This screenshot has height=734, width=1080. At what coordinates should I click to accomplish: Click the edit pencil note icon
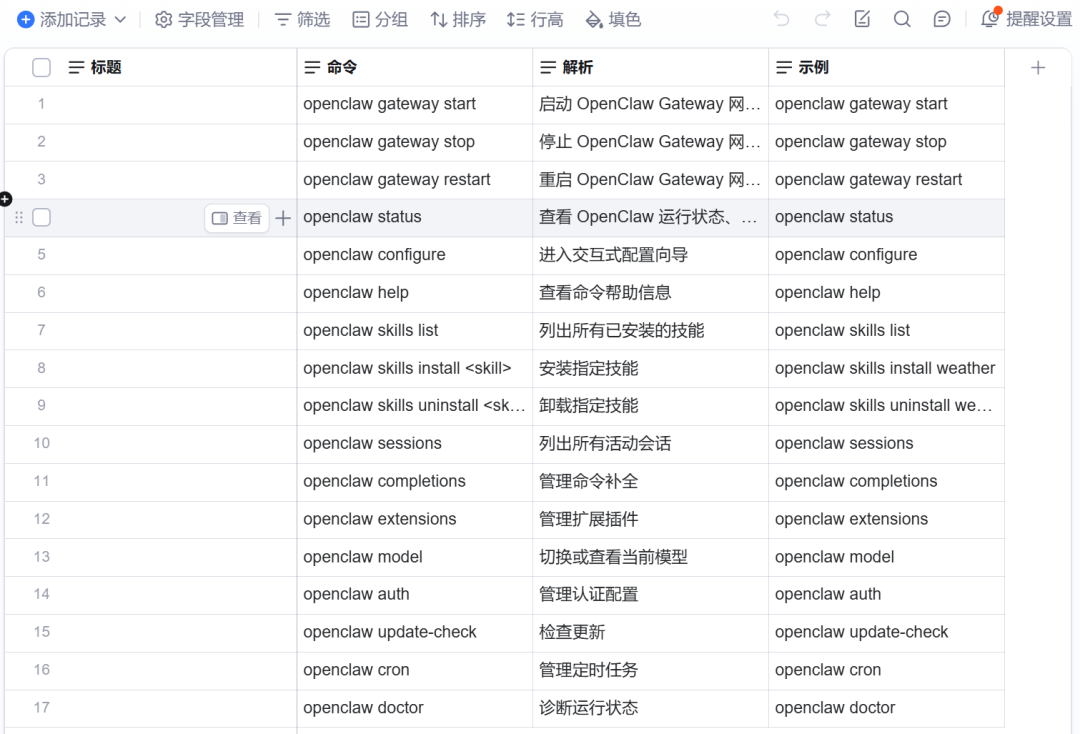tap(862, 19)
